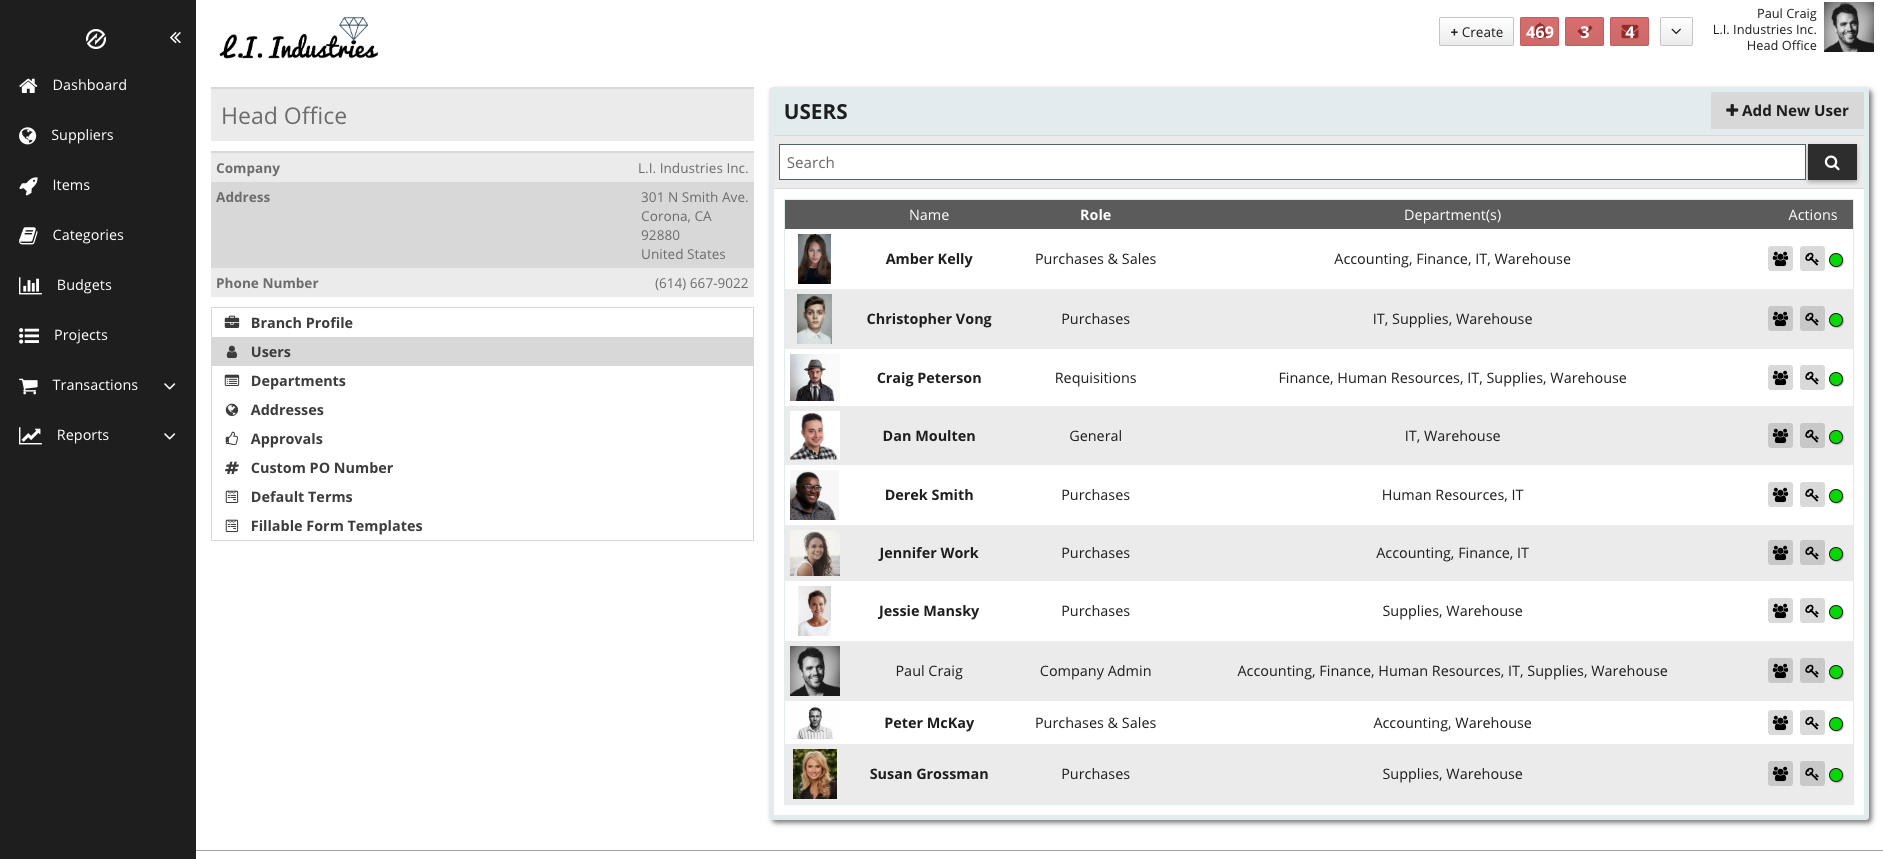
Task: Toggle active status dot for Susan Grossman
Action: pos(1836,775)
